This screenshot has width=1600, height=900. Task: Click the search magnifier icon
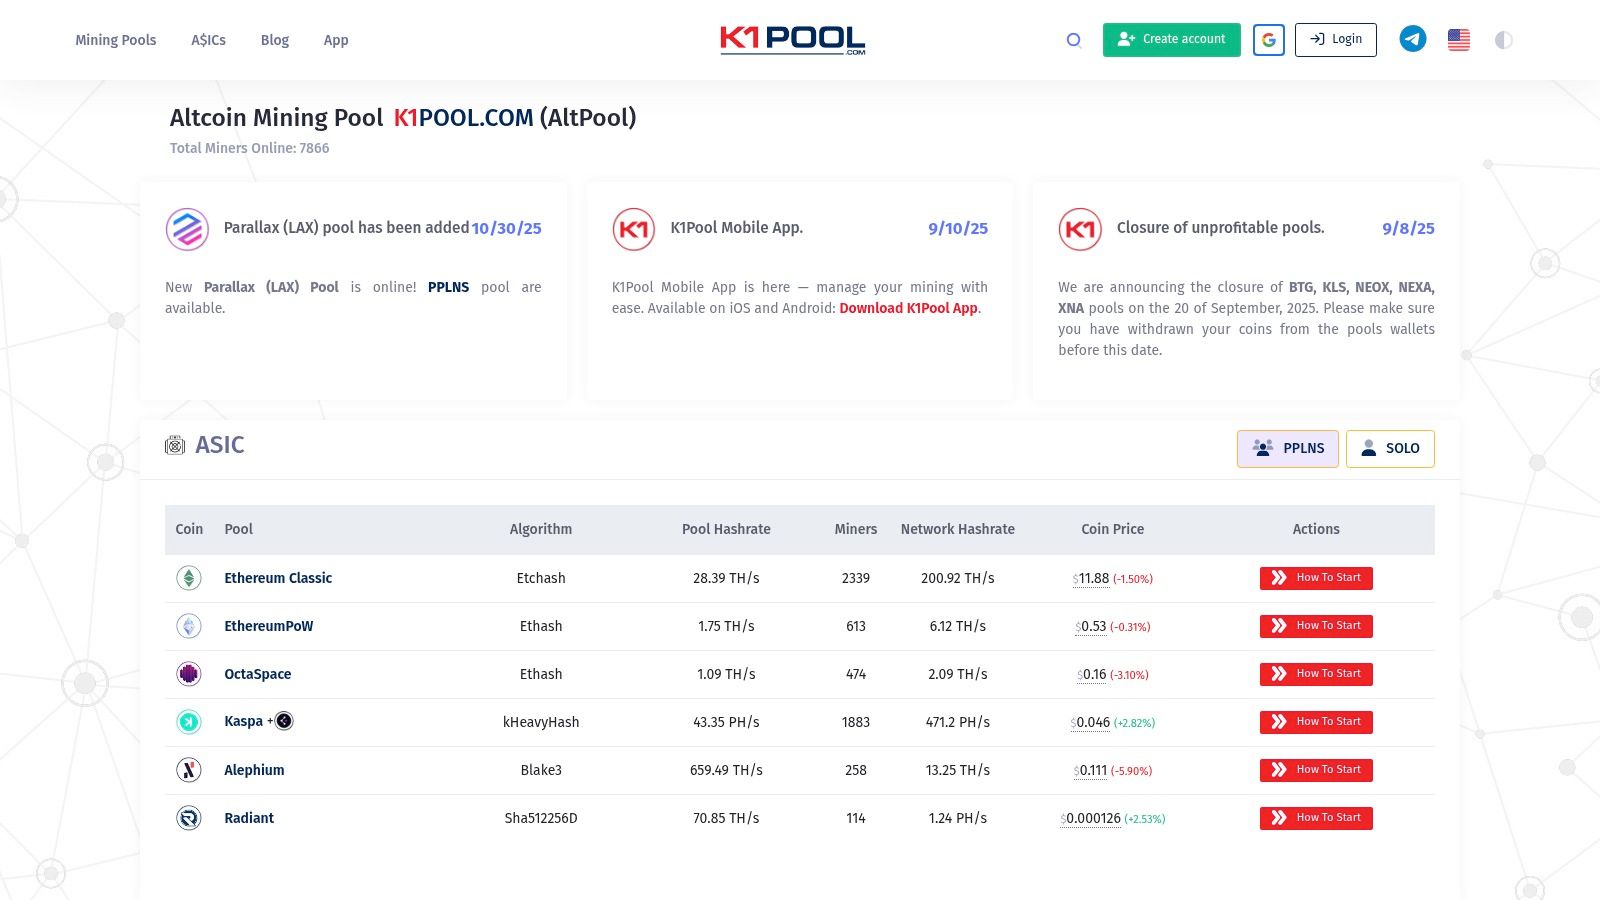[x=1074, y=40]
